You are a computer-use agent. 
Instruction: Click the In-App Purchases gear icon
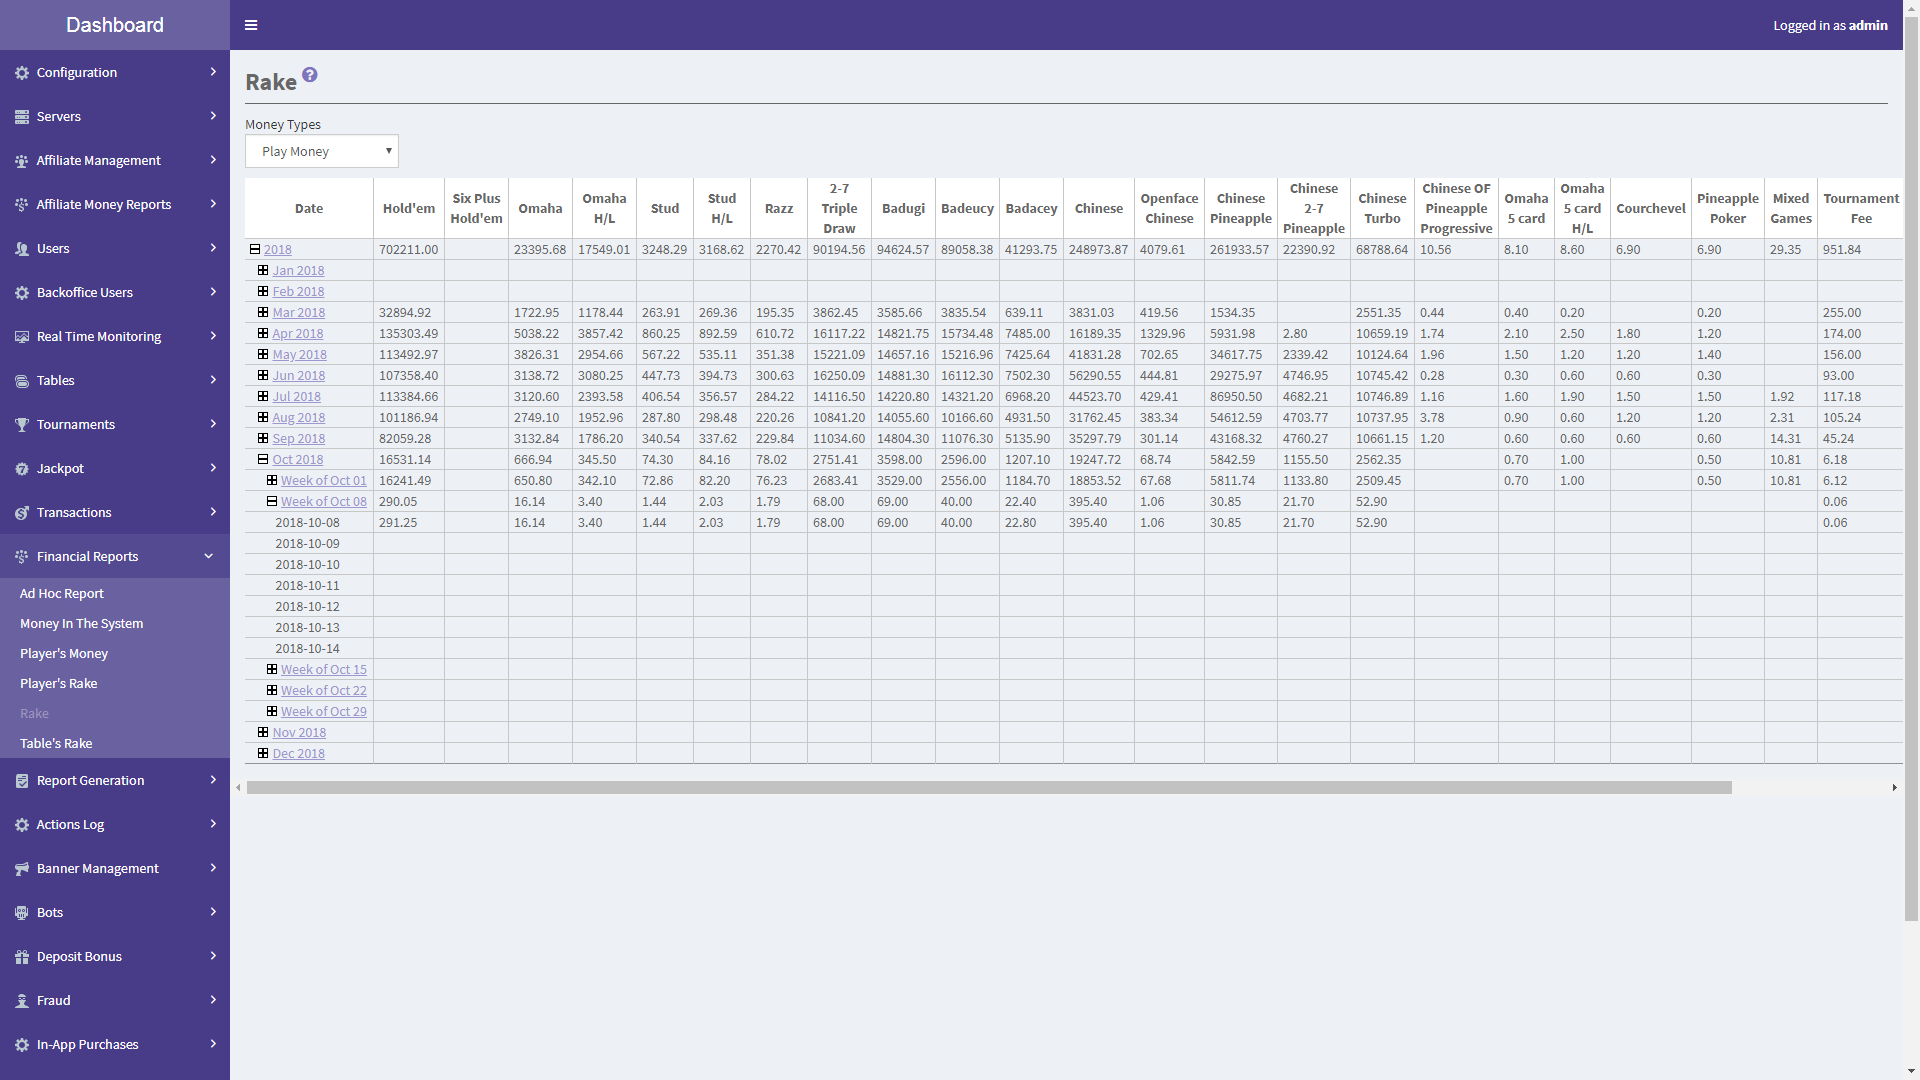click(22, 1045)
